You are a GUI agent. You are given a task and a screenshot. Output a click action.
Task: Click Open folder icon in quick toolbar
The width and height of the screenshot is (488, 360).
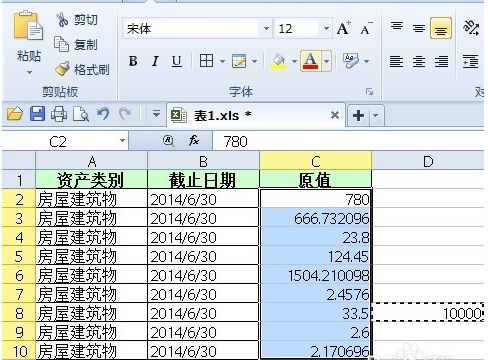pyautogui.click(x=15, y=114)
